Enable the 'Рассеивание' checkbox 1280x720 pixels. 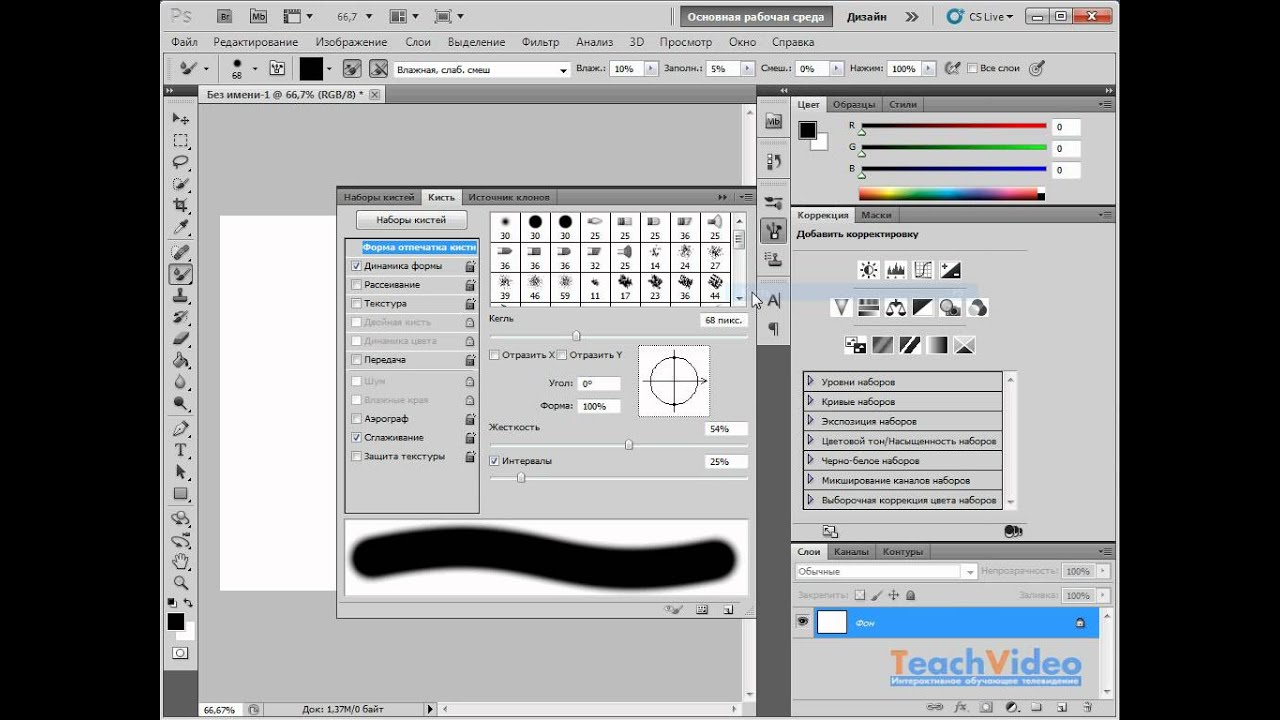(357, 285)
